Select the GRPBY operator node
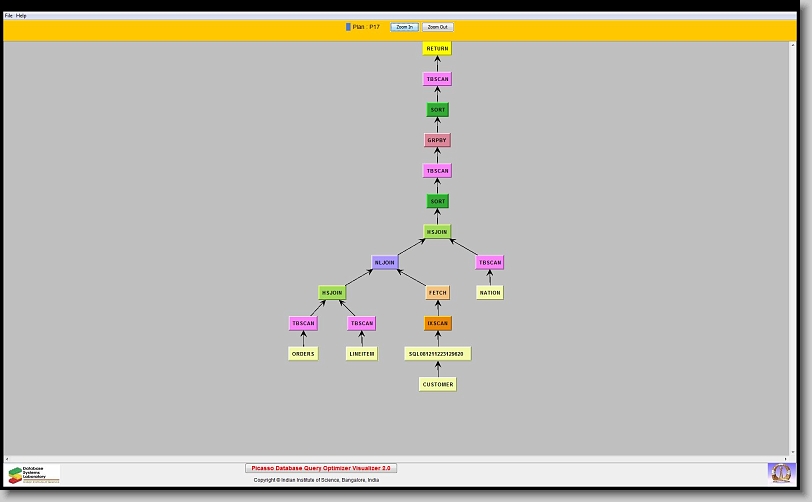The width and height of the screenshot is (812, 502). [x=437, y=140]
